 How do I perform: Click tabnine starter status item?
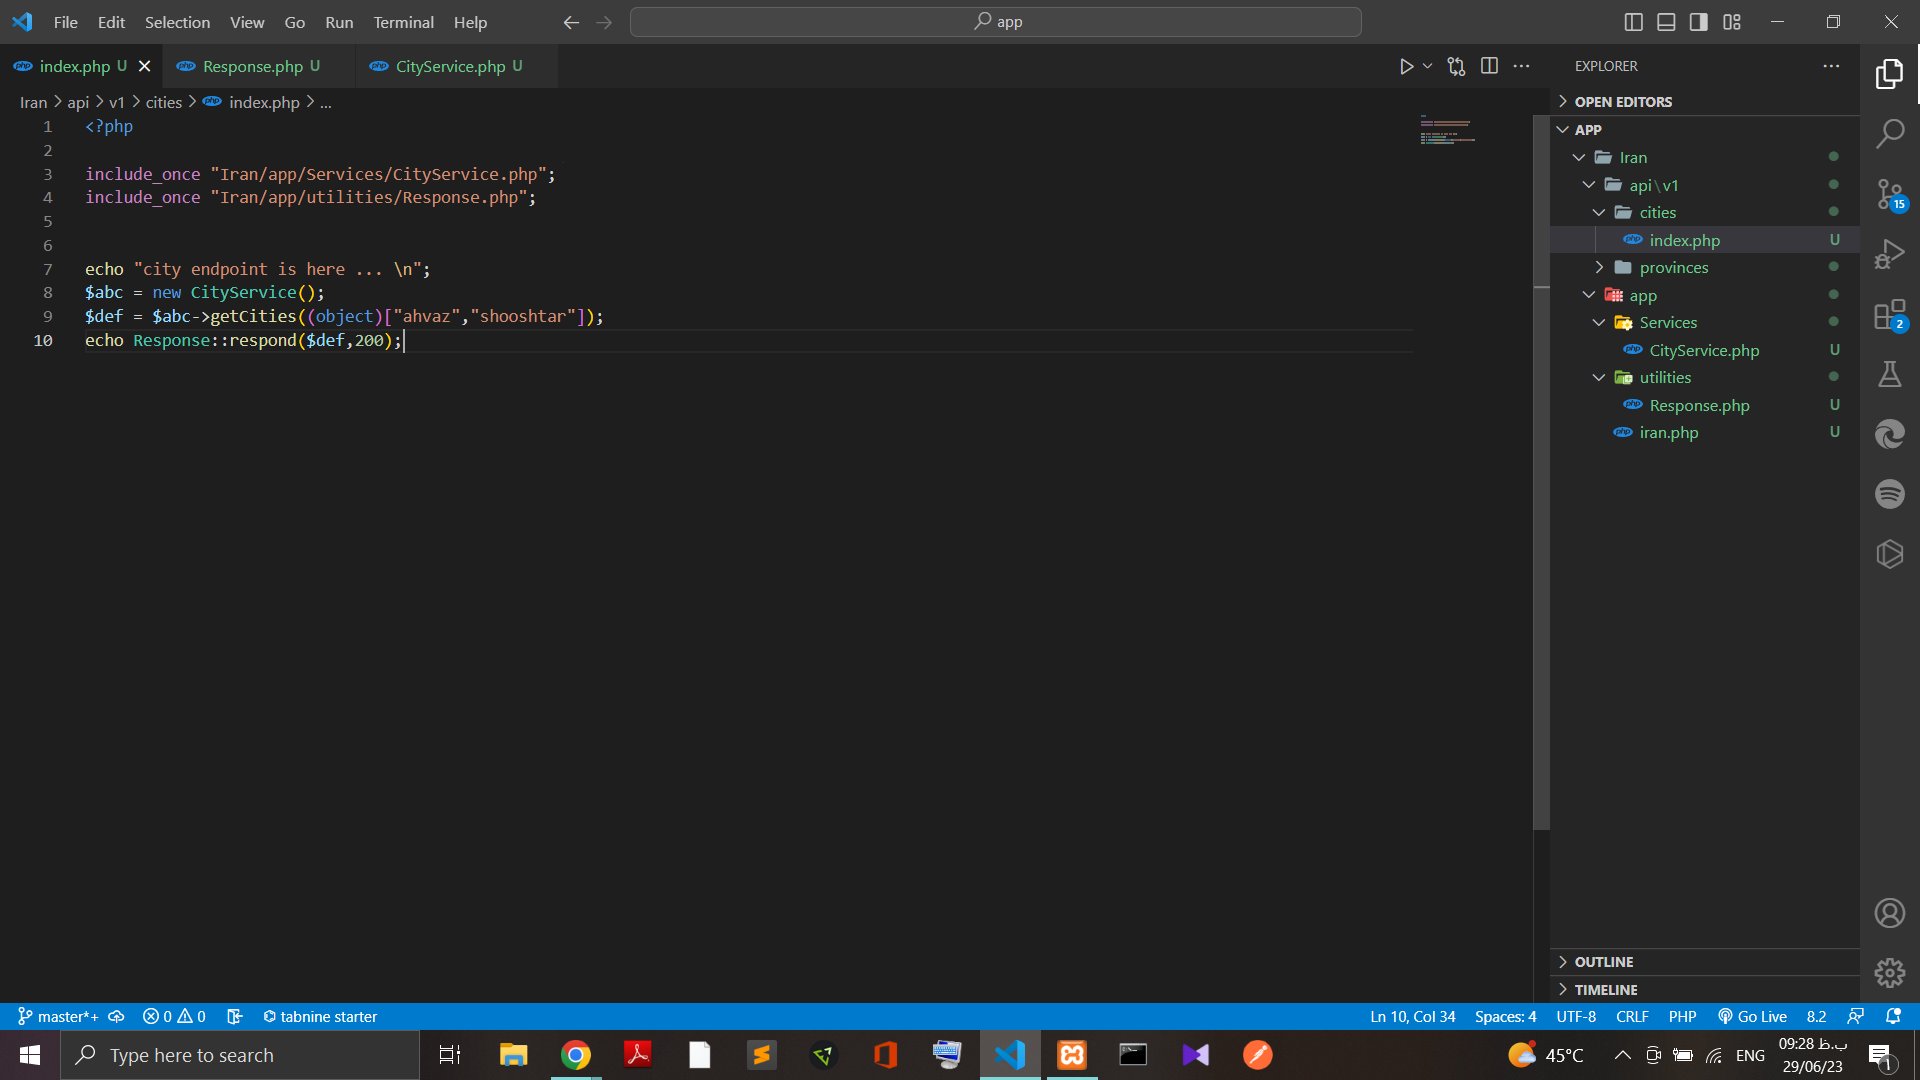pos(320,1016)
